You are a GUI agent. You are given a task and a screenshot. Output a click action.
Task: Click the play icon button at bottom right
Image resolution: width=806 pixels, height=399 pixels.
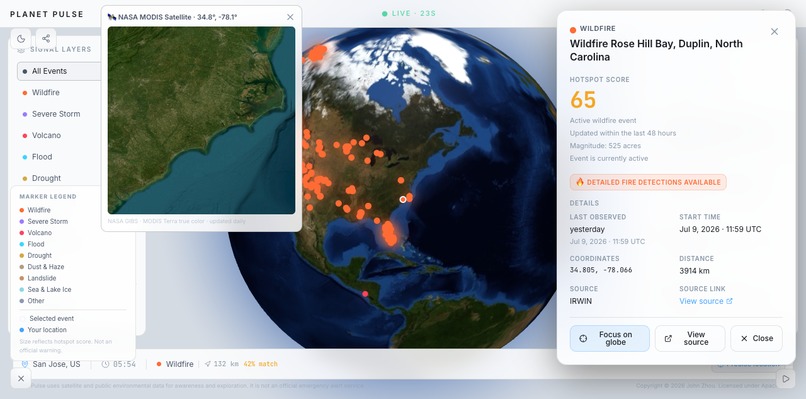[785, 379]
